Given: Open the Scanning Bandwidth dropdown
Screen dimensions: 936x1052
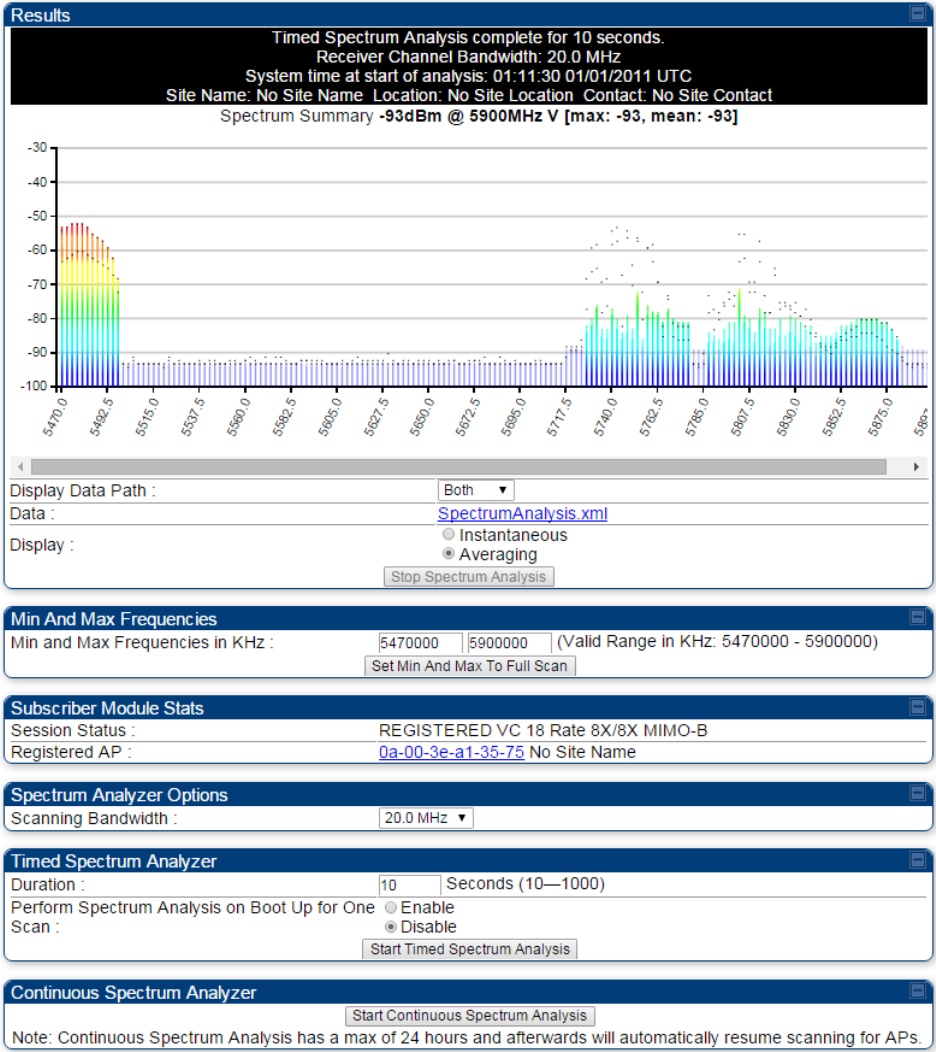Looking at the screenshot, I should [426, 818].
